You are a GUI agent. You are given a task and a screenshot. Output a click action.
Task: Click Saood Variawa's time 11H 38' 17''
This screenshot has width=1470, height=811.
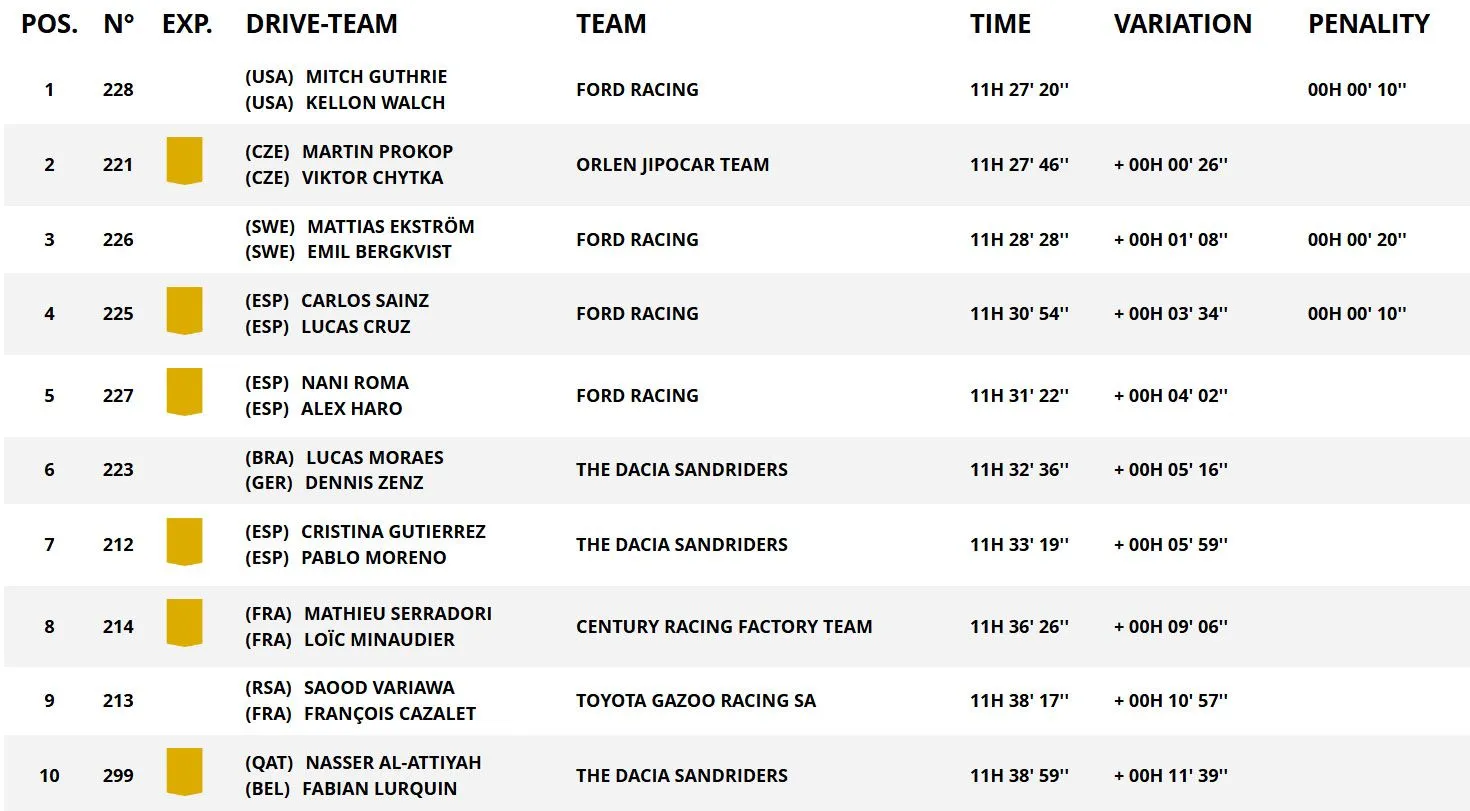coord(1019,701)
